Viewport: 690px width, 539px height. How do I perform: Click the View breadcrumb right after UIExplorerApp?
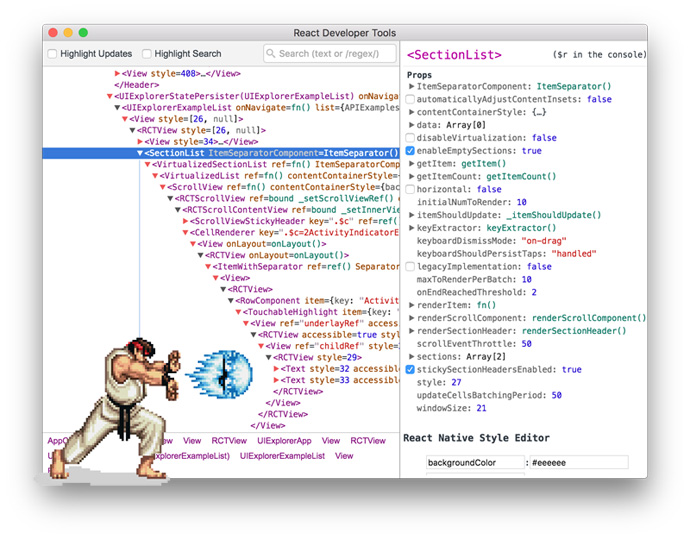click(330, 441)
